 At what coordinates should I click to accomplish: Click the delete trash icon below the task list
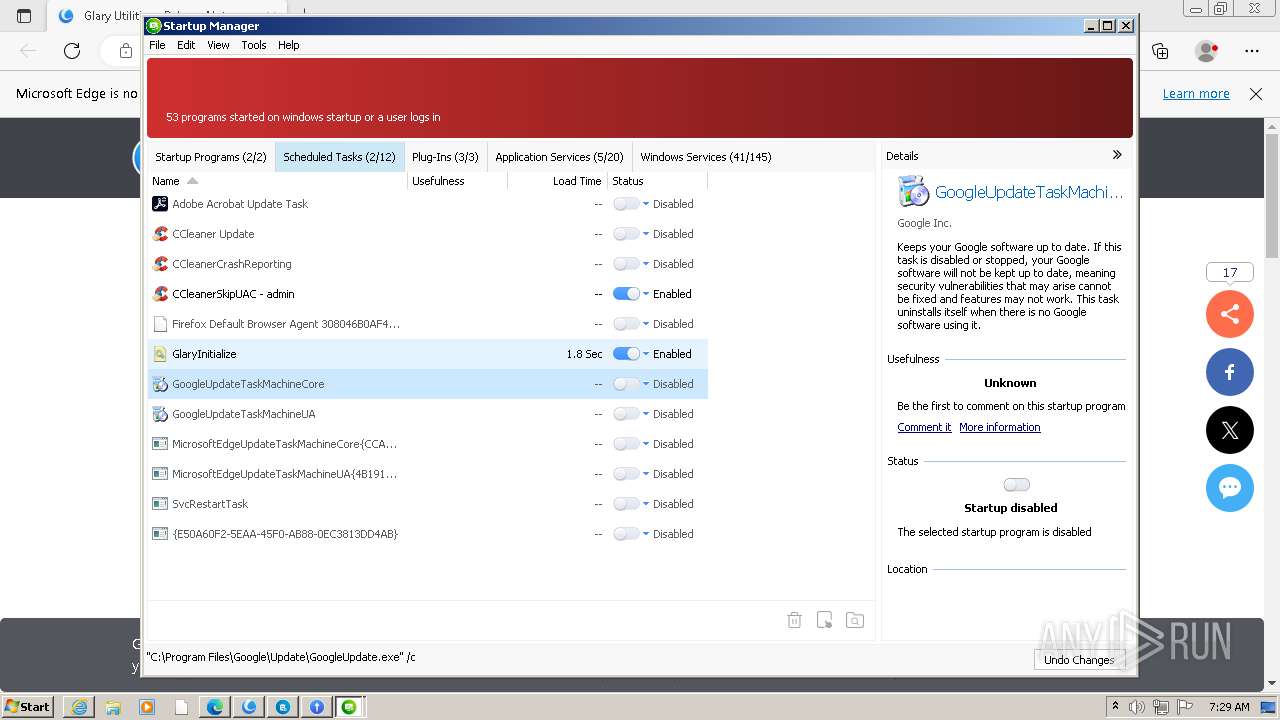794,620
